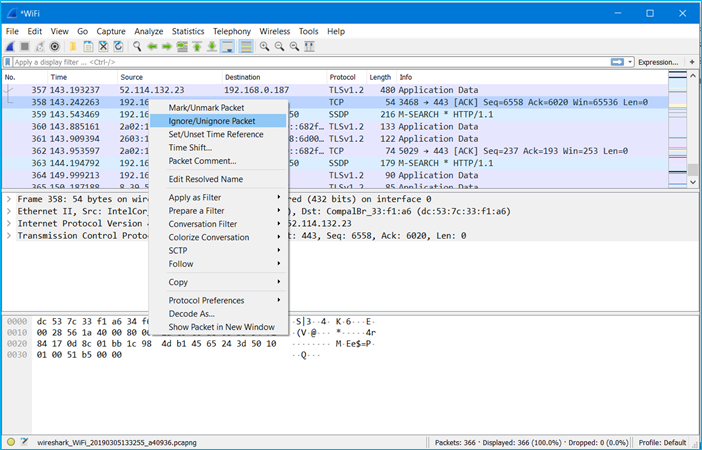Open a capture file with the folder icon
Image resolution: width=702 pixels, height=450 pixels.
[x=73, y=47]
